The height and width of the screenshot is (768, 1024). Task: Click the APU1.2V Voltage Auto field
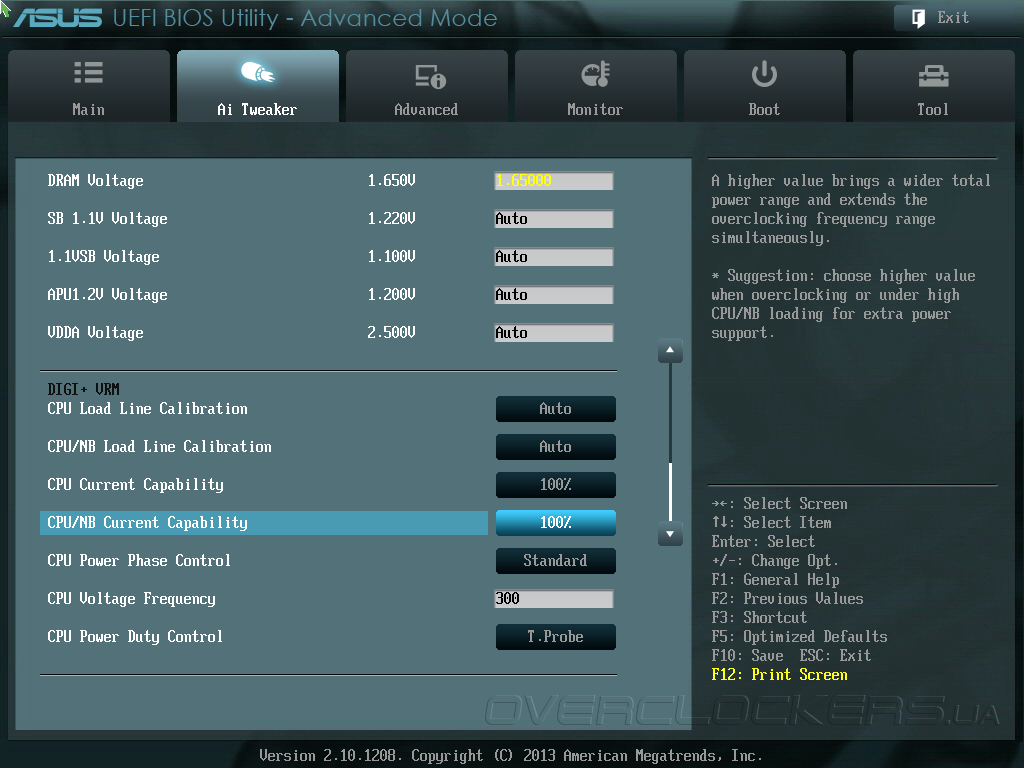tap(554, 295)
